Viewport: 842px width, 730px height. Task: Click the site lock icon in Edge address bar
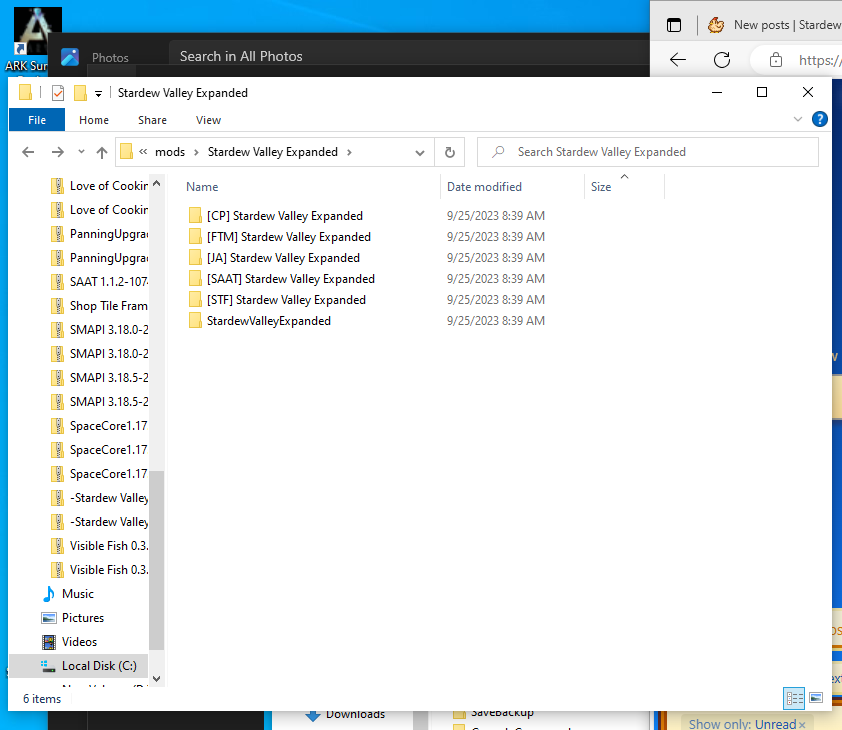(775, 60)
